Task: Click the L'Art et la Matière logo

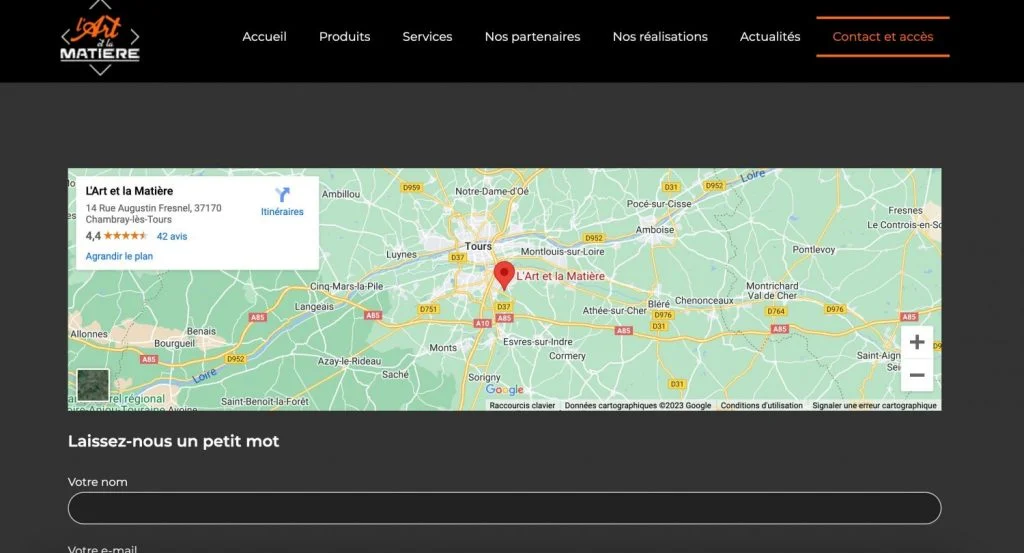Action: point(100,37)
